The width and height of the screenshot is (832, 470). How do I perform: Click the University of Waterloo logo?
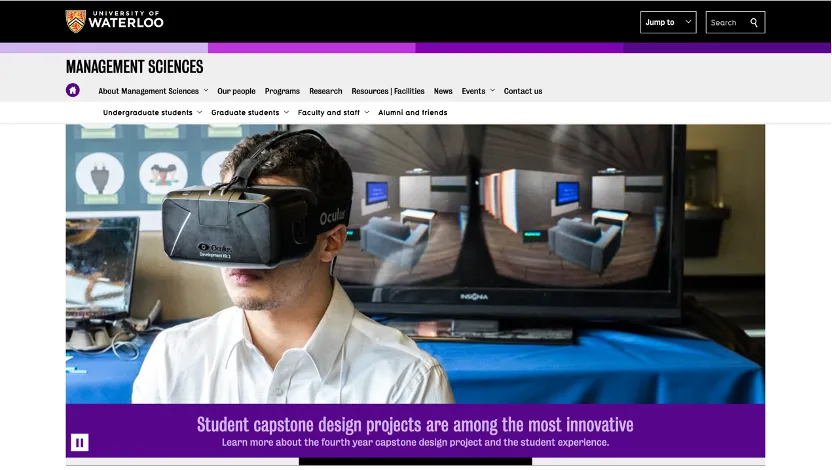coord(114,21)
